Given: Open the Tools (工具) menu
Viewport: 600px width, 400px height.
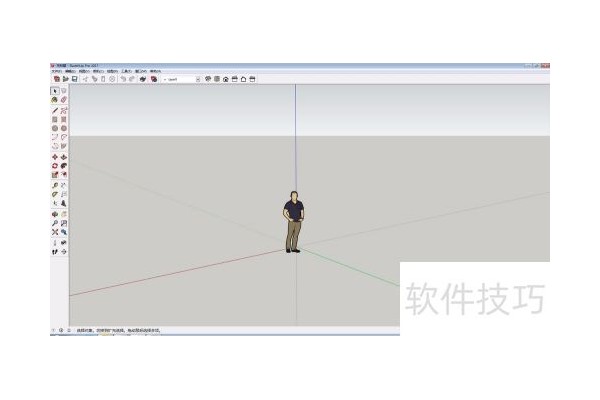Looking at the screenshot, I should point(126,71).
